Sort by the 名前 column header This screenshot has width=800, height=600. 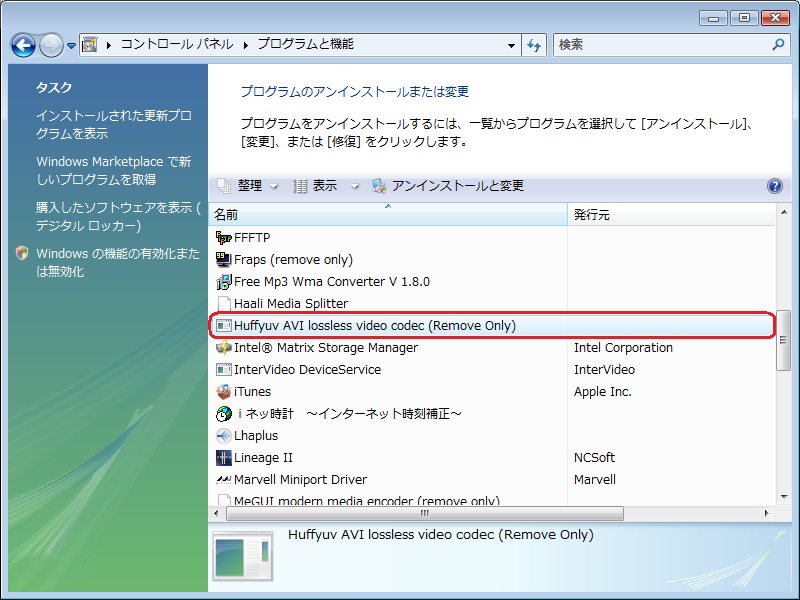(x=227, y=215)
